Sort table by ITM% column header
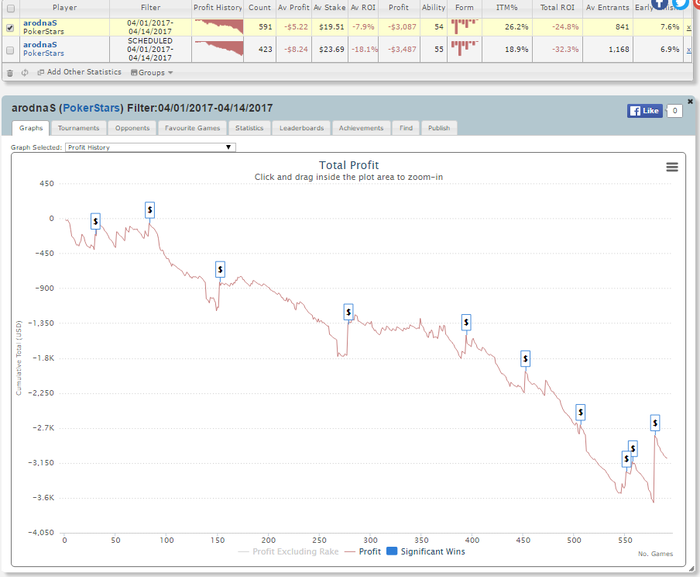700x577 pixels. (507, 8)
